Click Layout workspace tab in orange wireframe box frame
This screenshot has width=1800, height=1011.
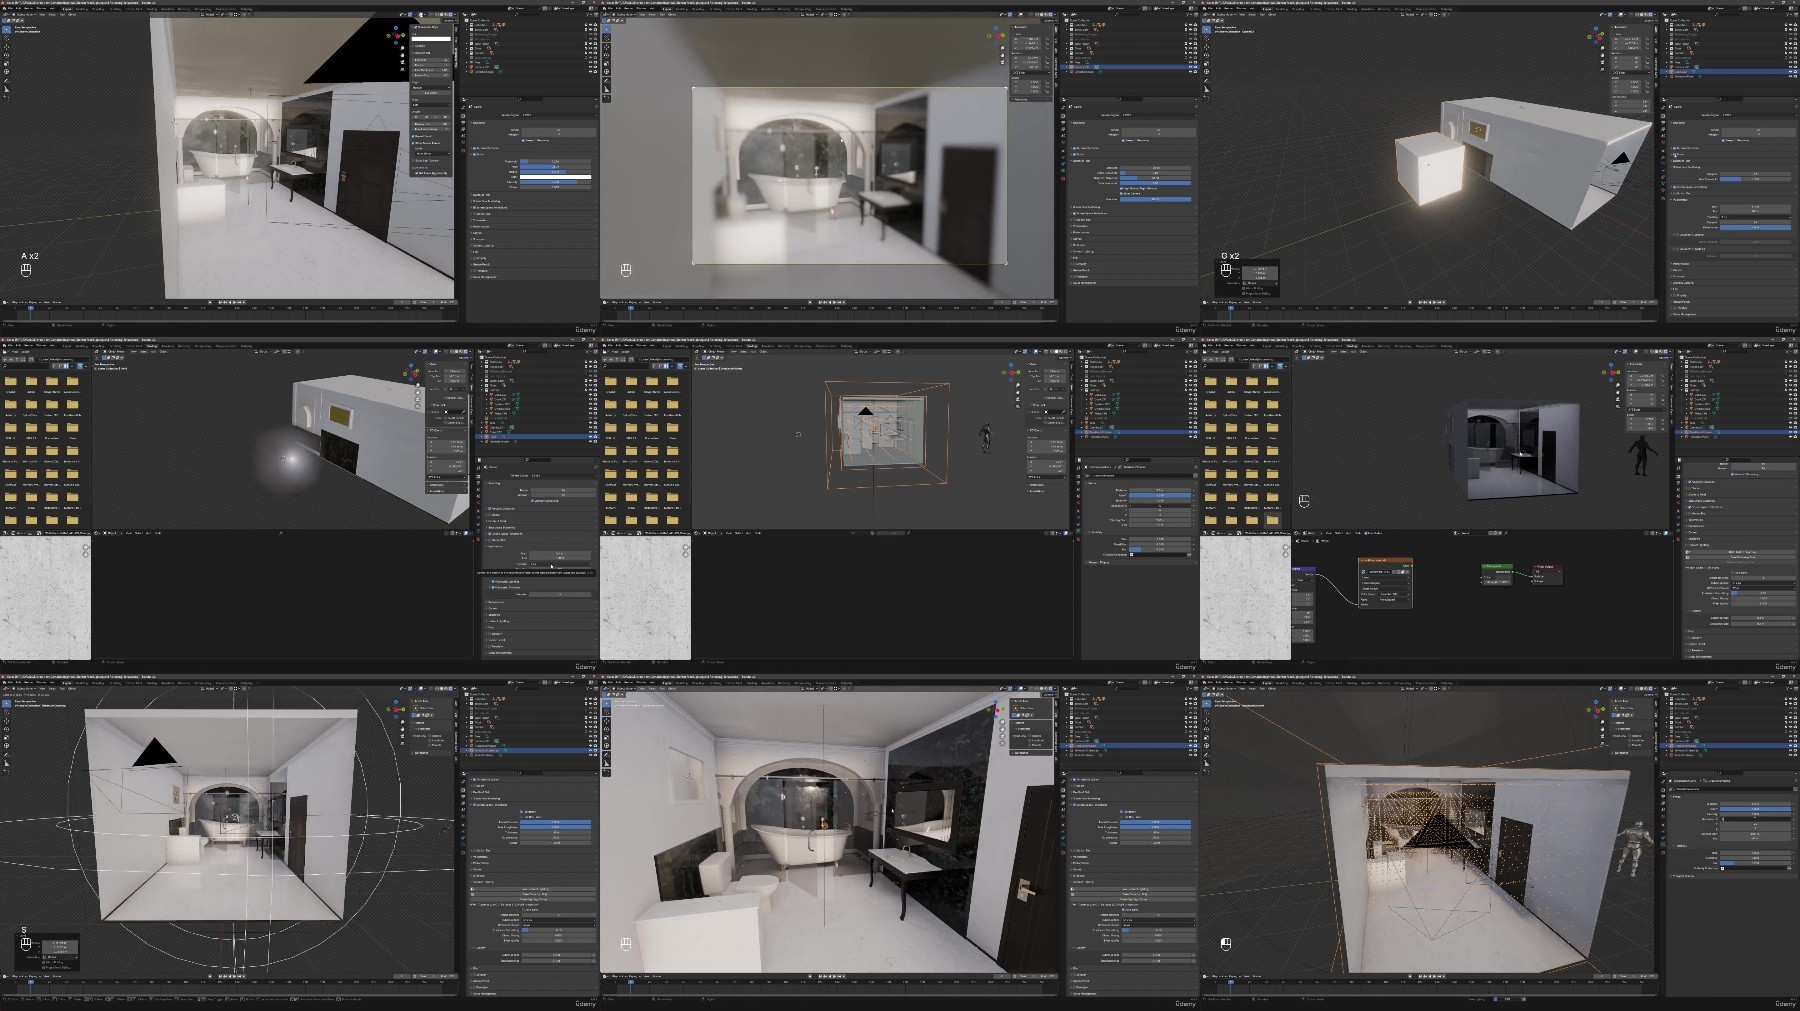[x=667, y=346]
